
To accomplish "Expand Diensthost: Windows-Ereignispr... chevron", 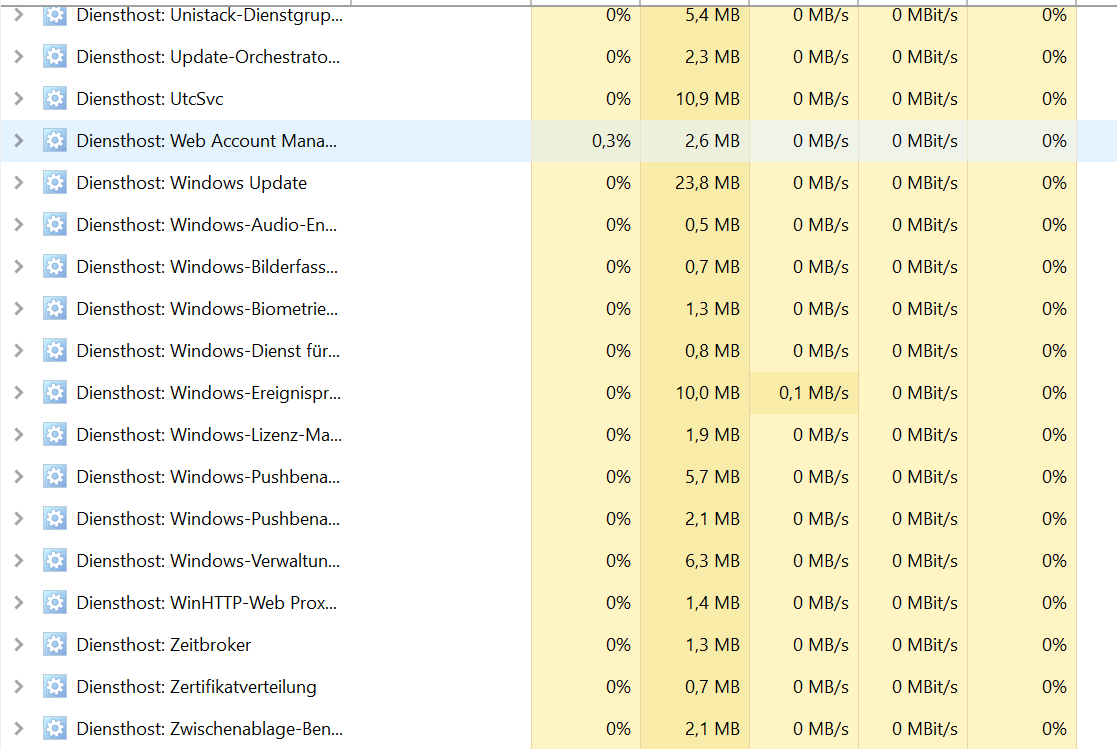I will (x=19, y=393).
